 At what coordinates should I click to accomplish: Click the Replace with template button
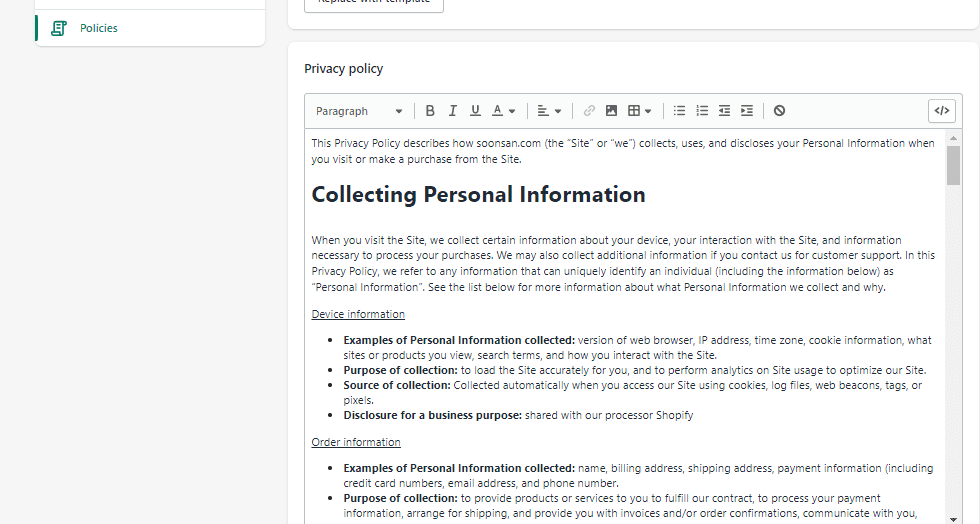(x=374, y=4)
